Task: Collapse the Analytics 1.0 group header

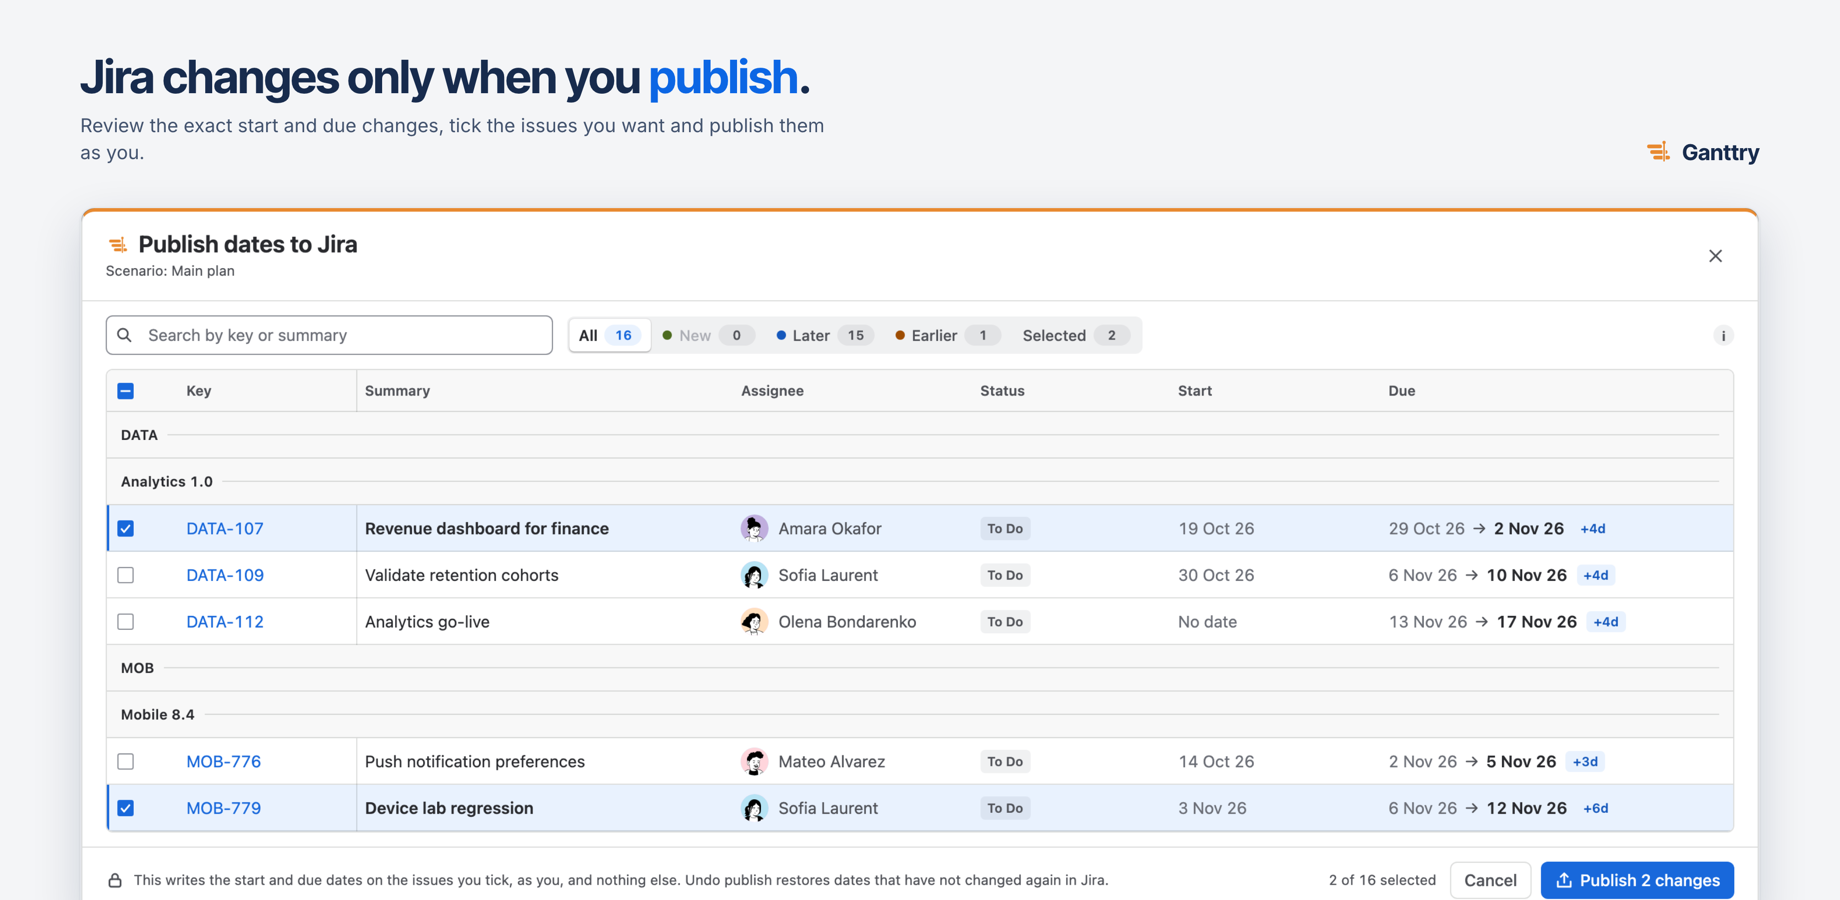Action: (920, 482)
